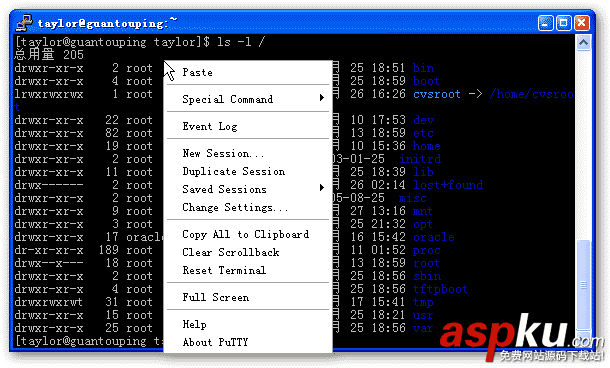The image size is (610, 368).
Task: Click the 'drwx------' permissions text
Action: [49, 185]
